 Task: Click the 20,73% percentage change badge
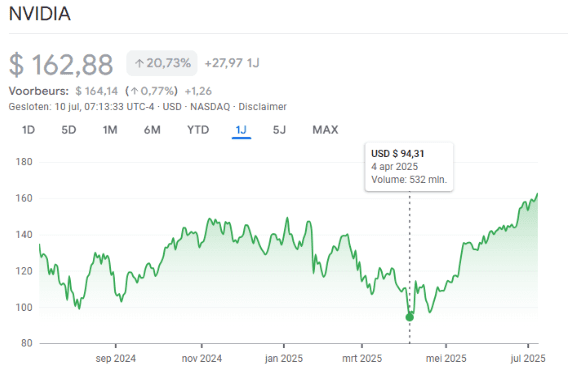162,63
